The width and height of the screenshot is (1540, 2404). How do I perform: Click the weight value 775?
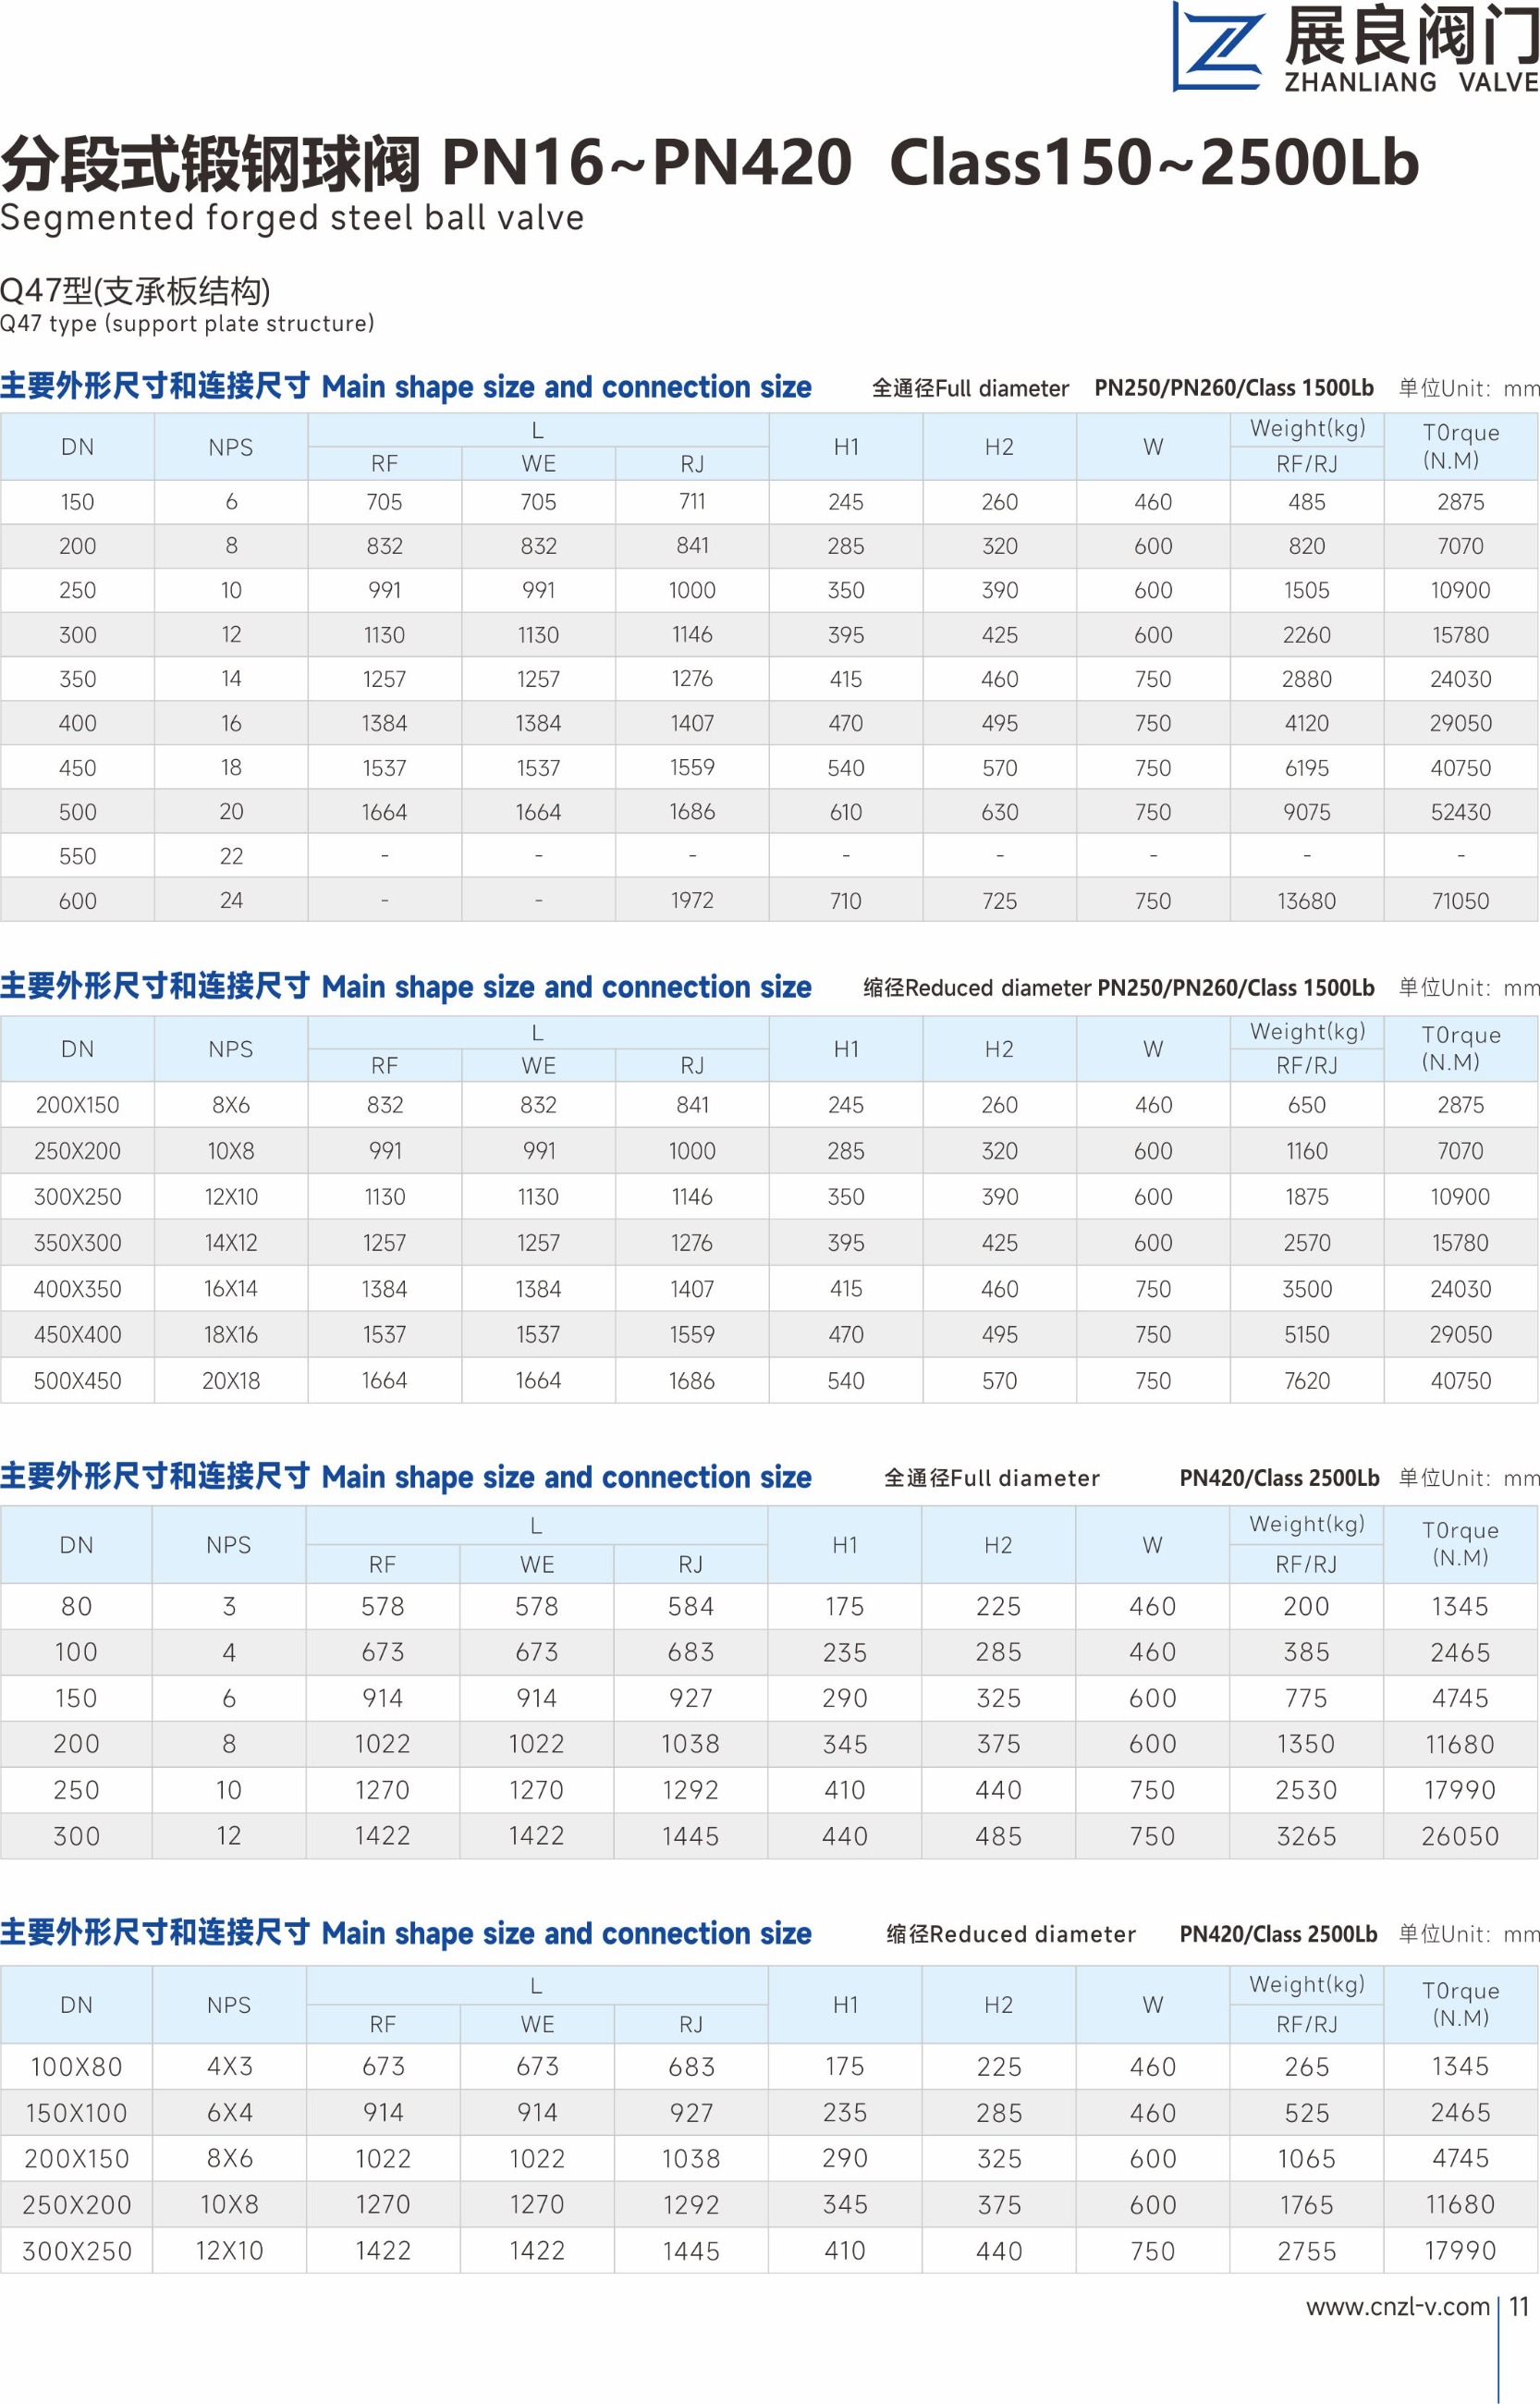1306,1698
